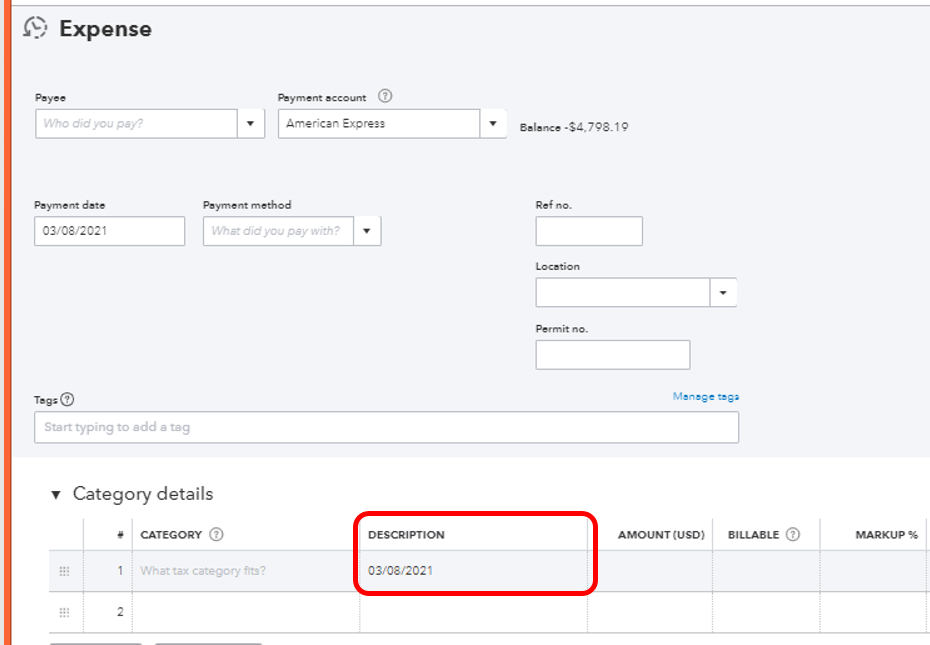Screen dimensions: 930x645
Task: Click the Billable column help icon
Action: click(x=792, y=535)
